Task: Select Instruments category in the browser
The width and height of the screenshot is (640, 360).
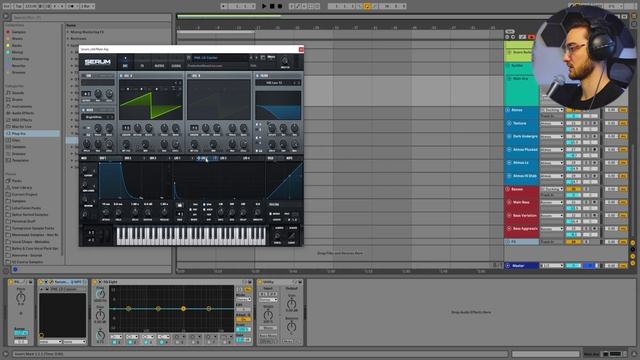Action: [22, 106]
